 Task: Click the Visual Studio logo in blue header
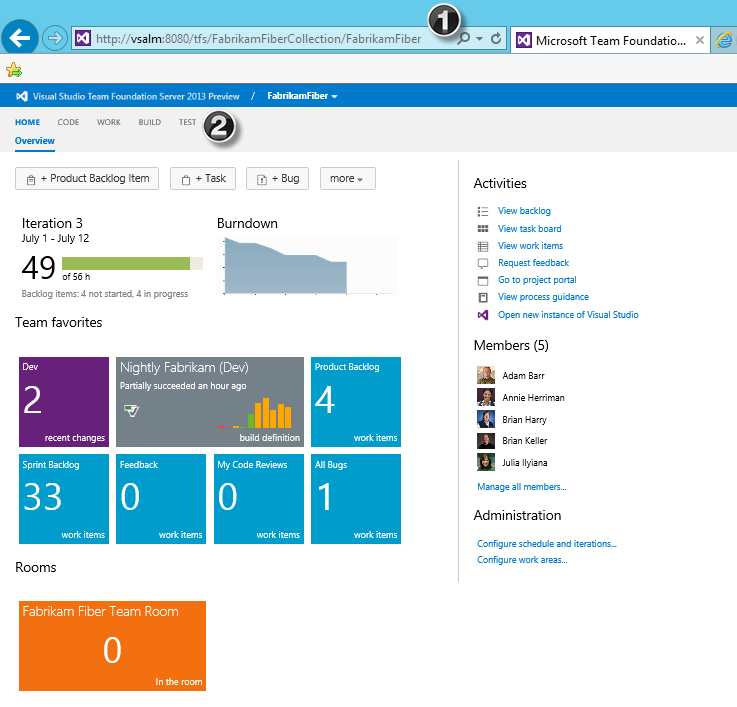coord(22,96)
